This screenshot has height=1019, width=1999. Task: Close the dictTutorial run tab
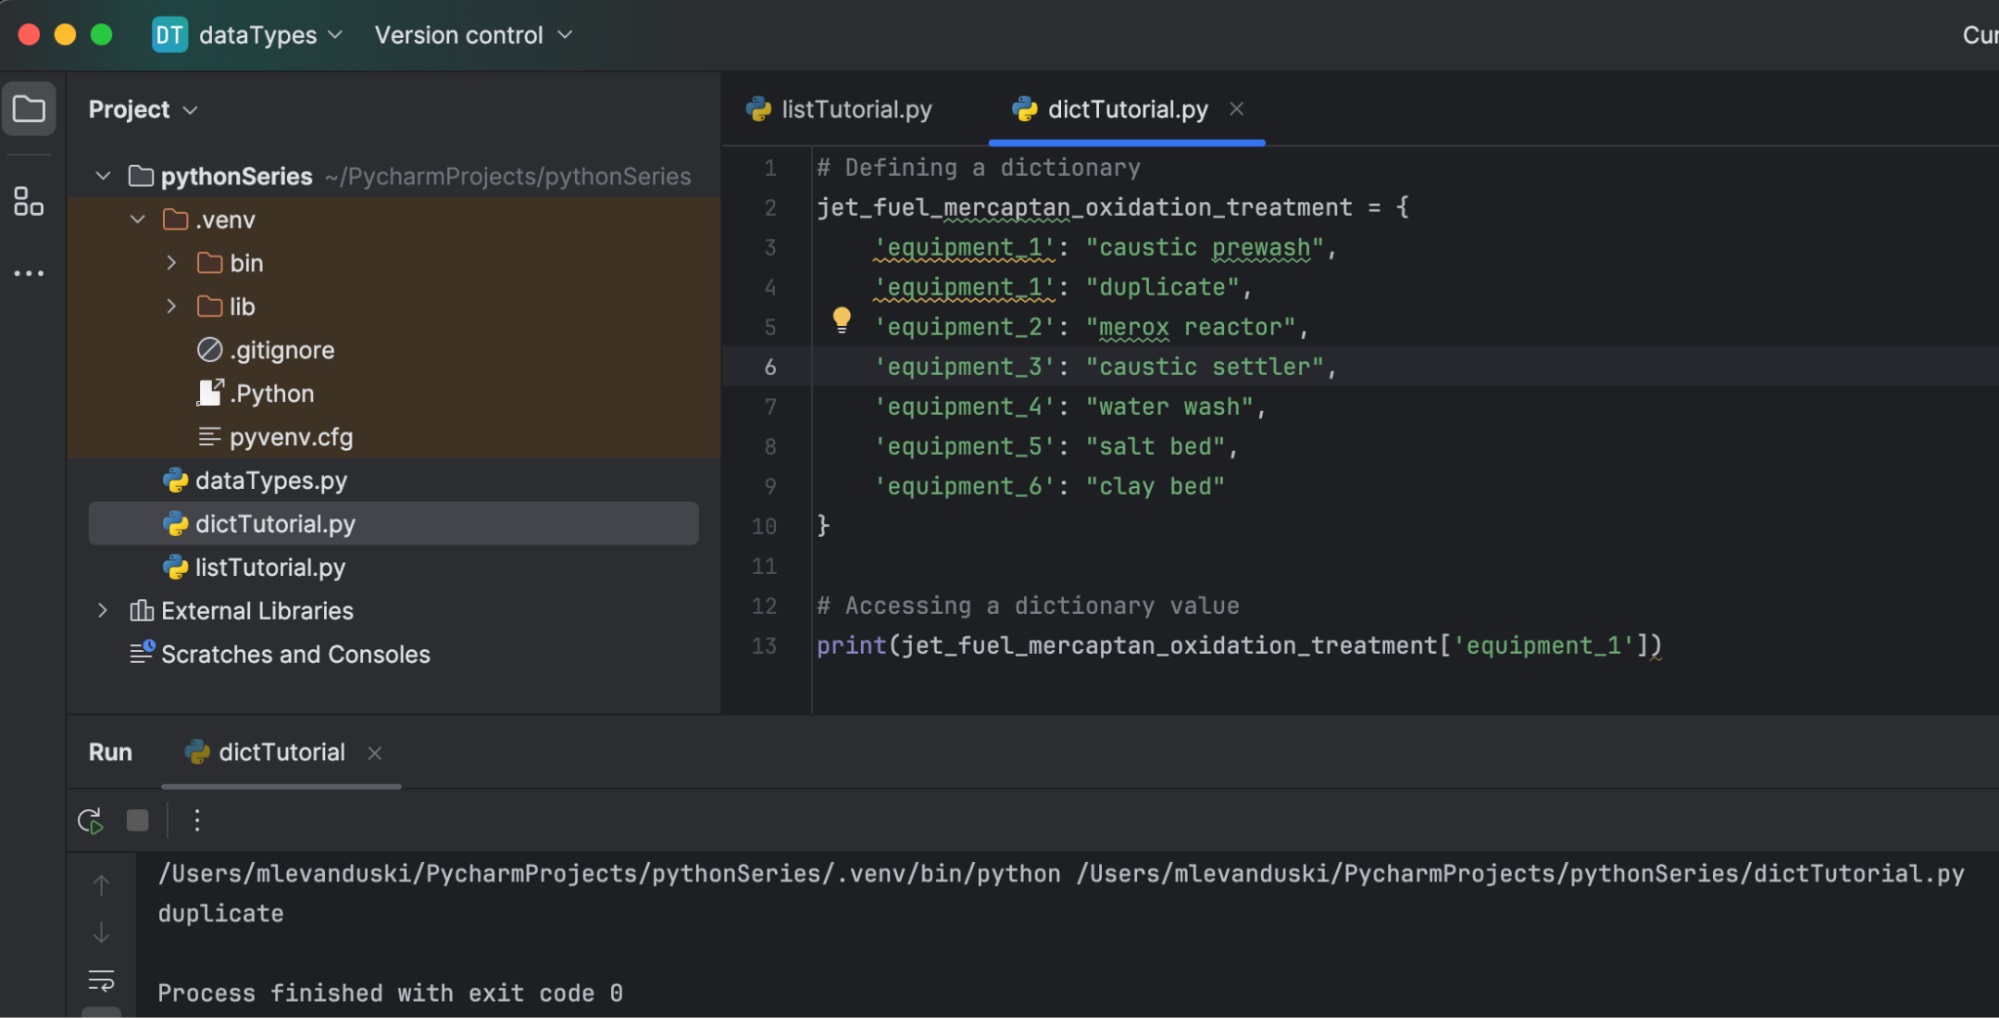pyautogui.click(x=374, y=753)
